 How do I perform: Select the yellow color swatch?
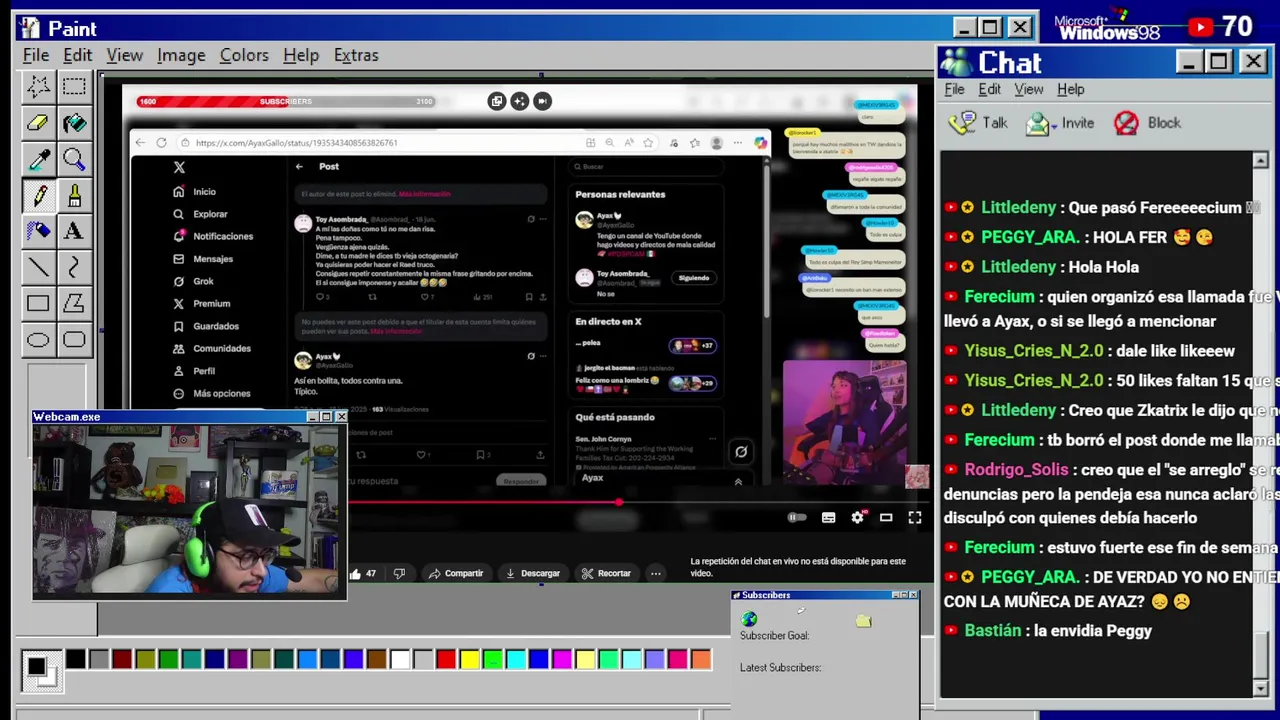tap(469, 659)
